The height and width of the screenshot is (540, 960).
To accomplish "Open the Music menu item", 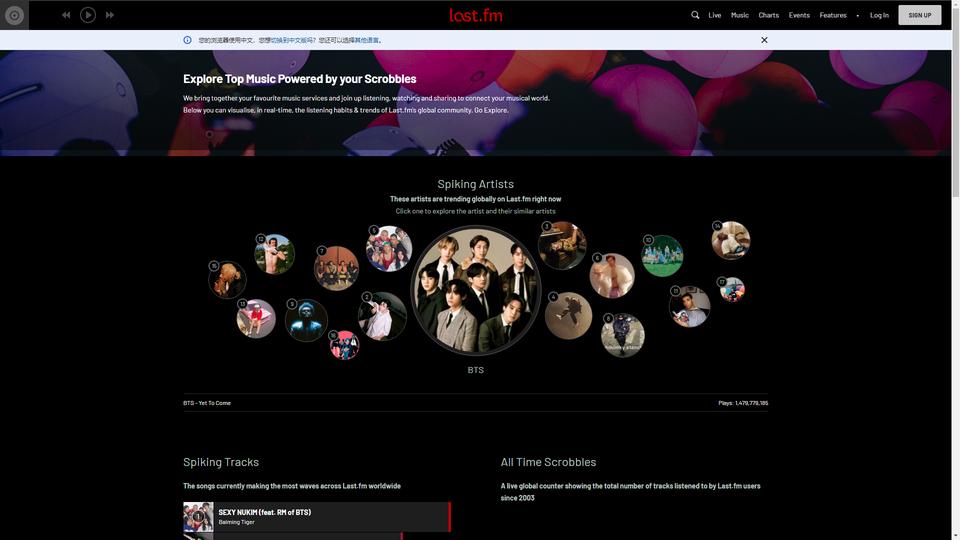I will [x=740, y=15].
